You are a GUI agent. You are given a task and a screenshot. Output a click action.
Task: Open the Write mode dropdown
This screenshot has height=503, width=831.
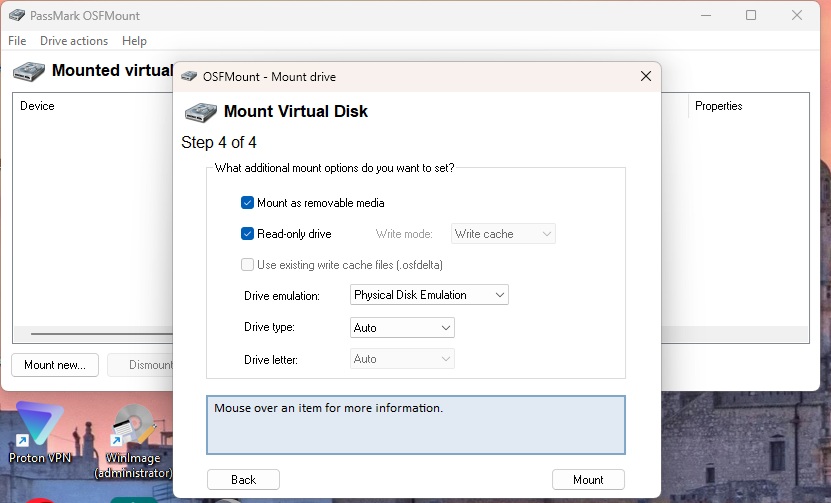coord(503,234)
